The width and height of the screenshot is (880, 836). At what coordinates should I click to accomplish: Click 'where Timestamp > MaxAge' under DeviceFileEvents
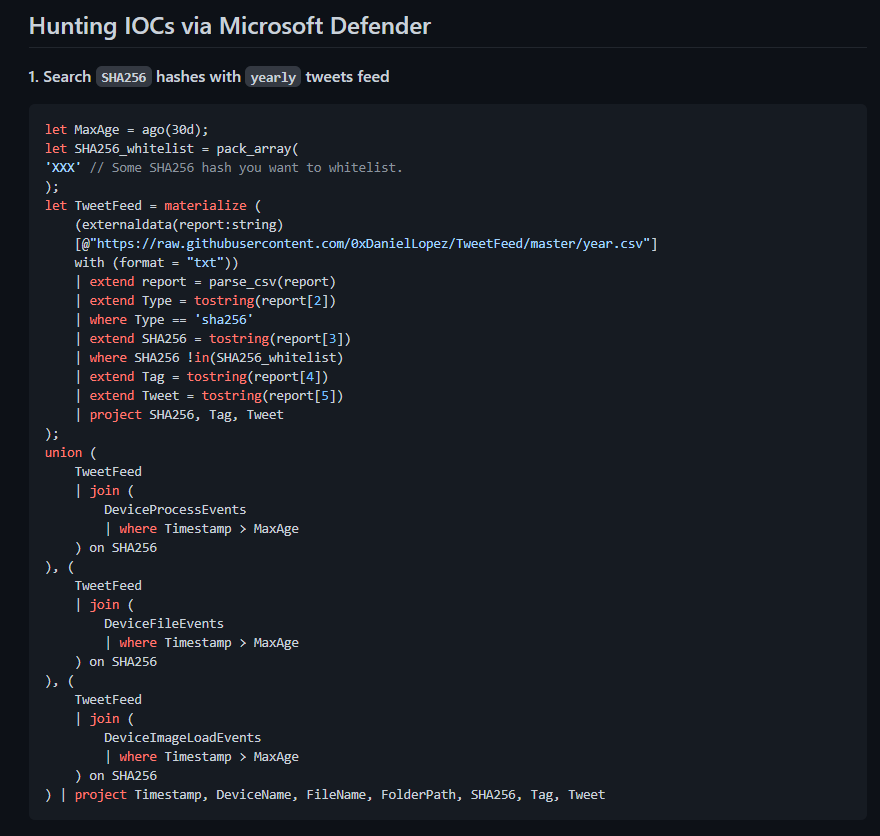[209, 642]
